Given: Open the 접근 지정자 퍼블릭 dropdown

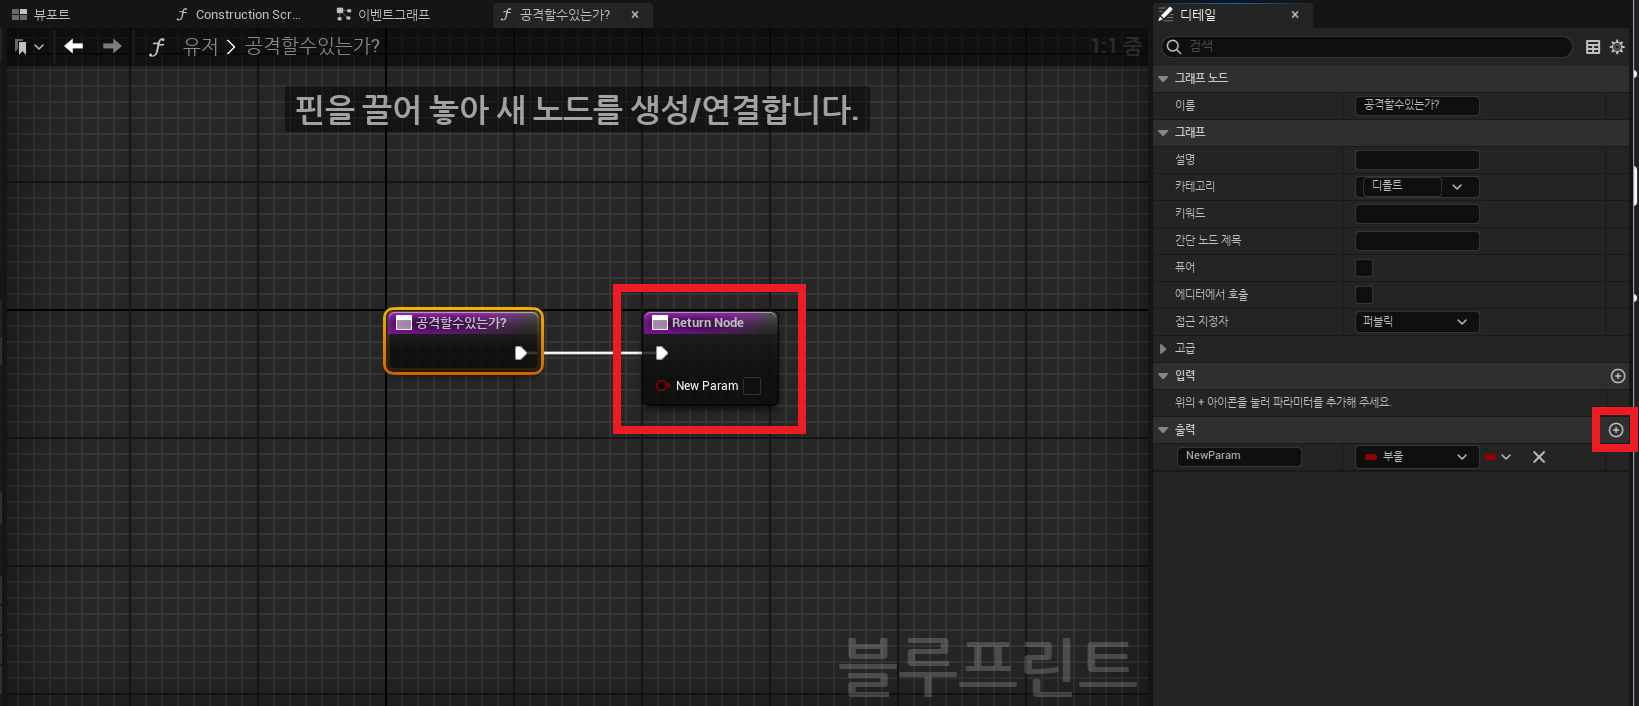Looking at the screenshot, I should tap(1417, 322).
